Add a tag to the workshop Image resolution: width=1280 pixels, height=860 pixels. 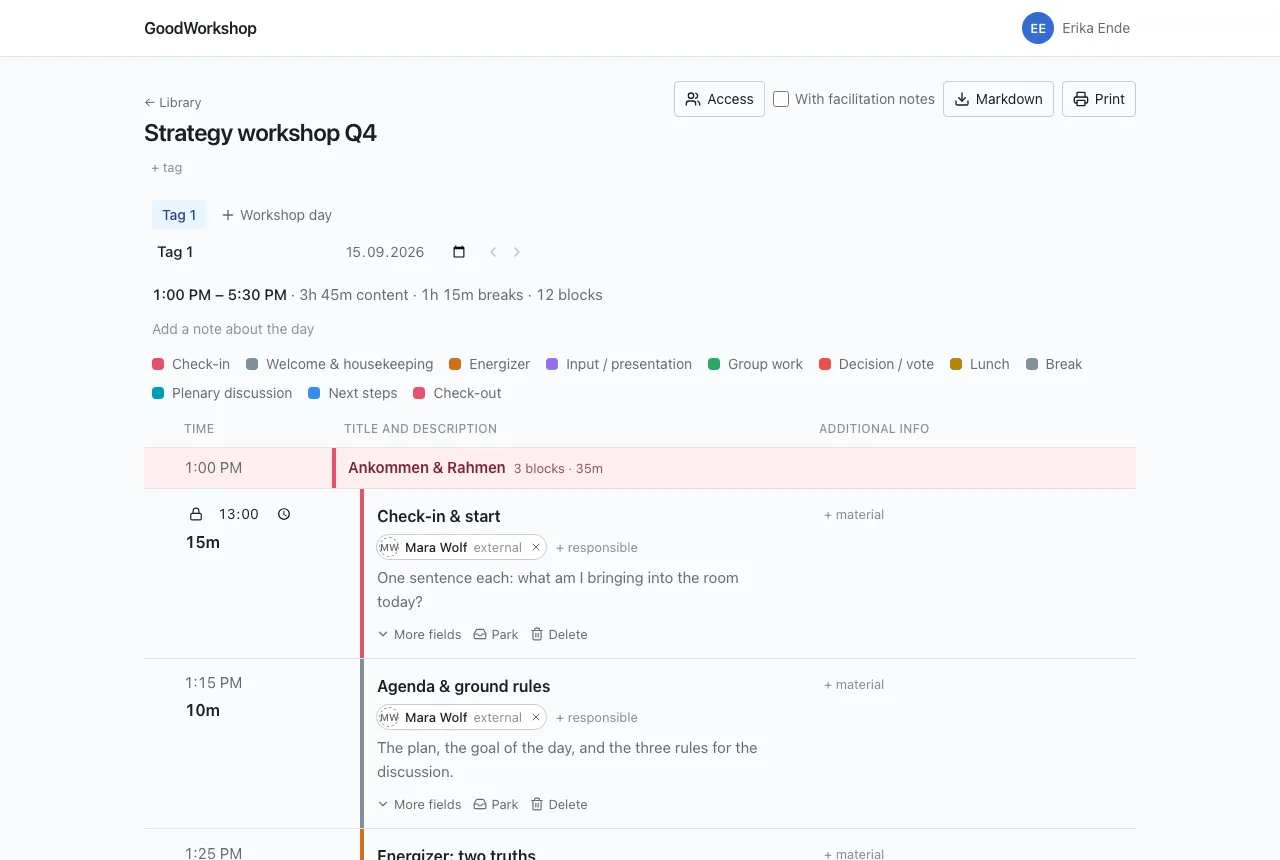click(x=167, y=168)
